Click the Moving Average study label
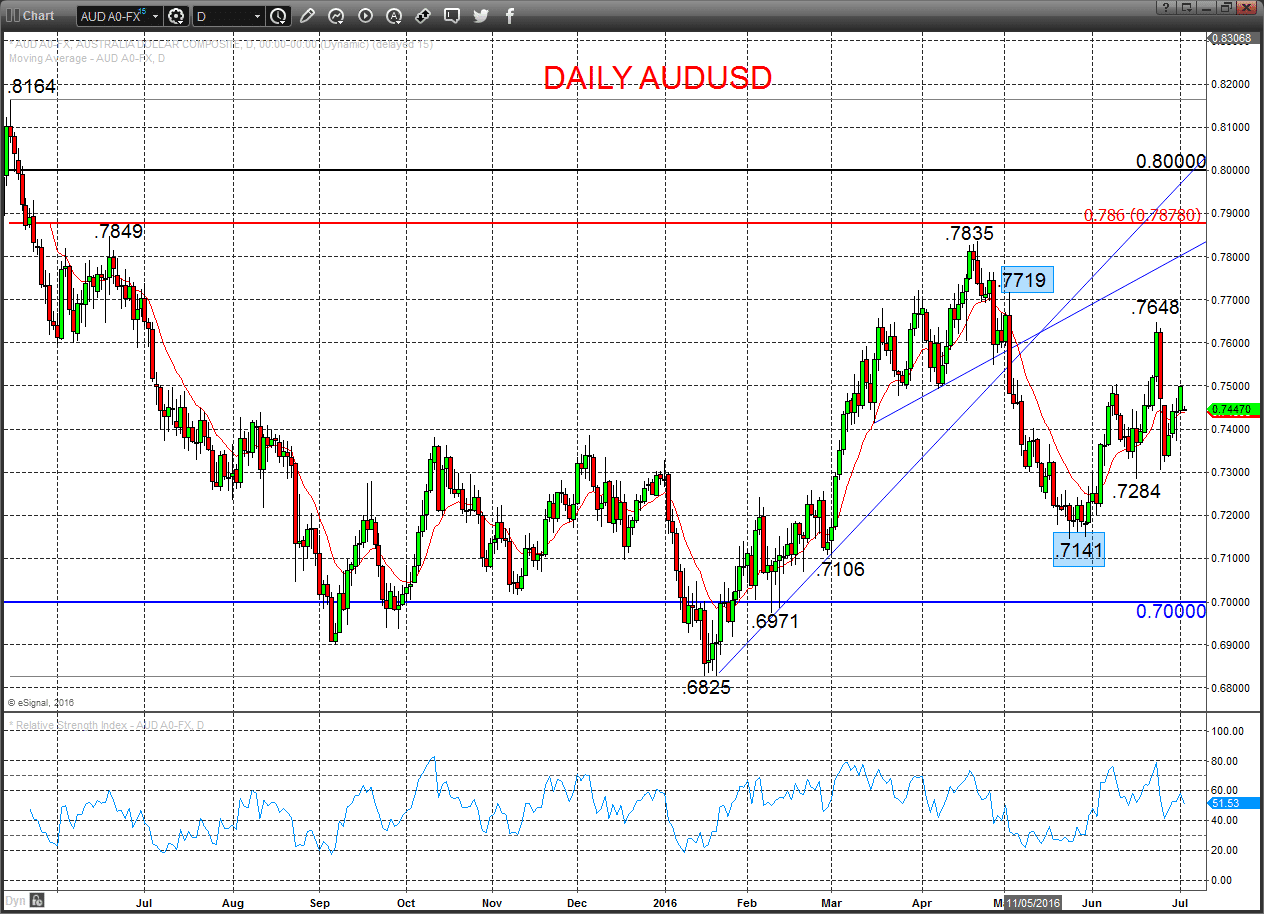The image size is (1264, 914). 88,58
